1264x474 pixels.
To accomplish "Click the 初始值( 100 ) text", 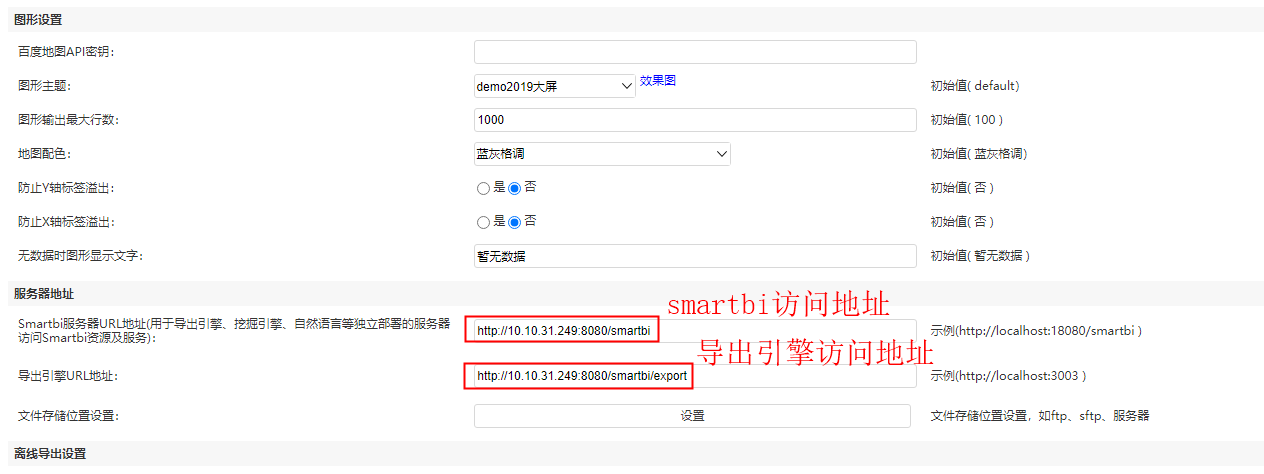I will (x=967, y=120).
